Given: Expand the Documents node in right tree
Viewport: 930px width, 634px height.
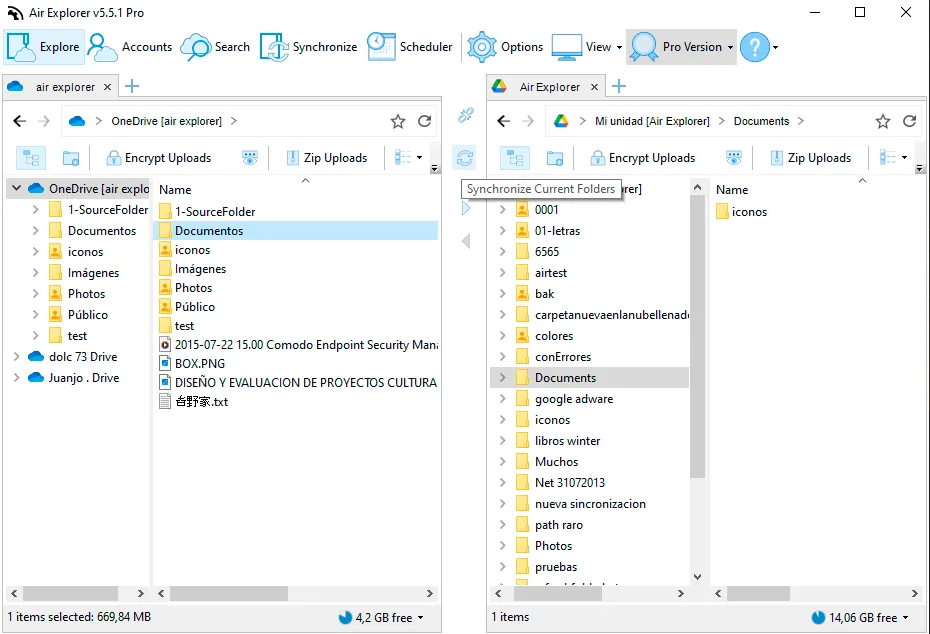Looking at the screenshot, I should (502, 378).
